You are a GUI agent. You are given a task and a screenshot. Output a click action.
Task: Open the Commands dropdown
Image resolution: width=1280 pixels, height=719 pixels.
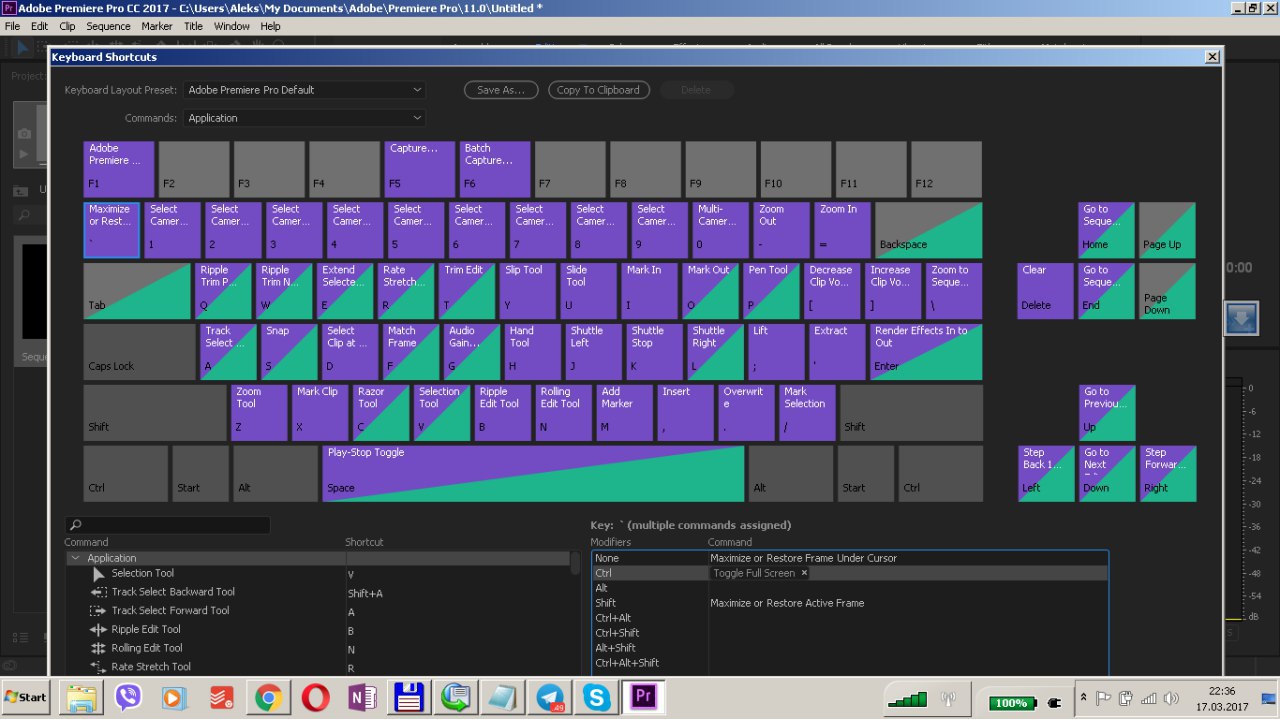click(305, 118)
